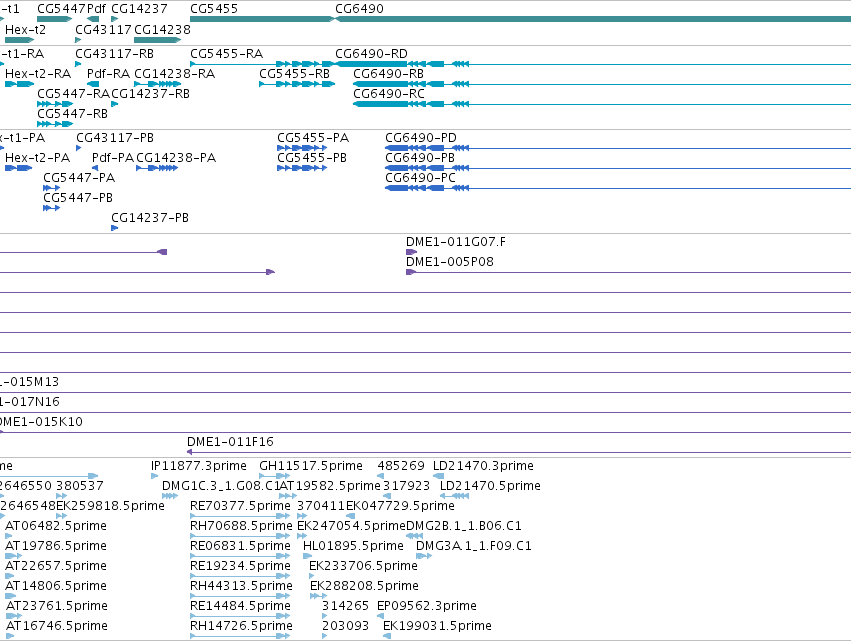Click the DME1-011F16 arrow marker
The image size is (851, 641).
[189, 452]
